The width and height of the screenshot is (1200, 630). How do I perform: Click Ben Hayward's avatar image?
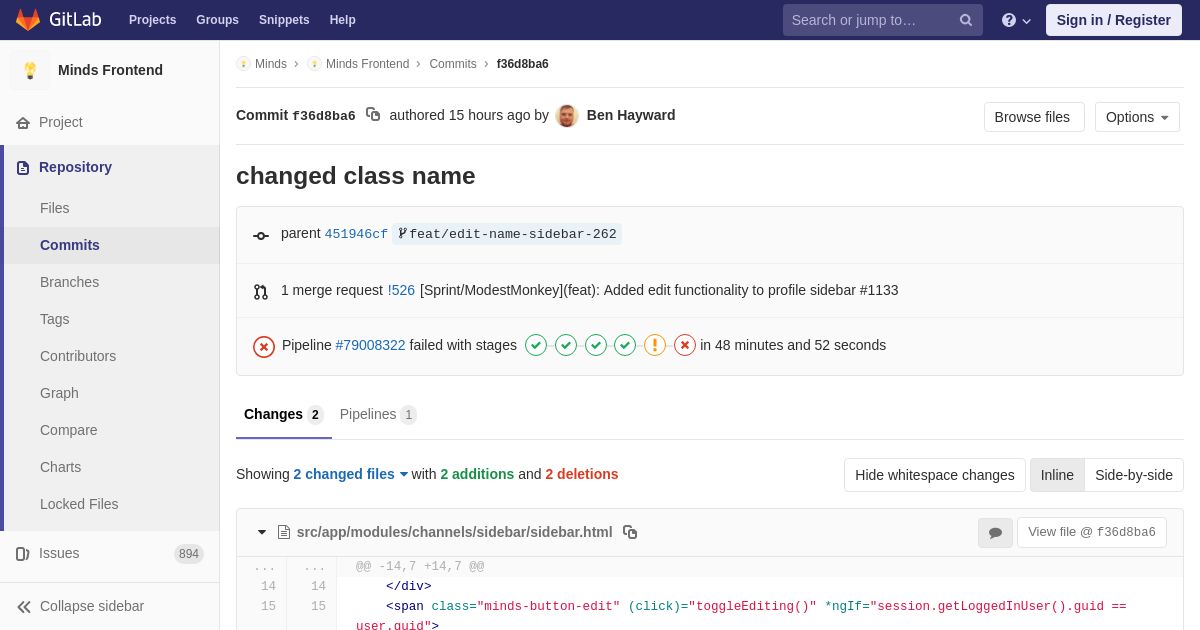(567, 115)
